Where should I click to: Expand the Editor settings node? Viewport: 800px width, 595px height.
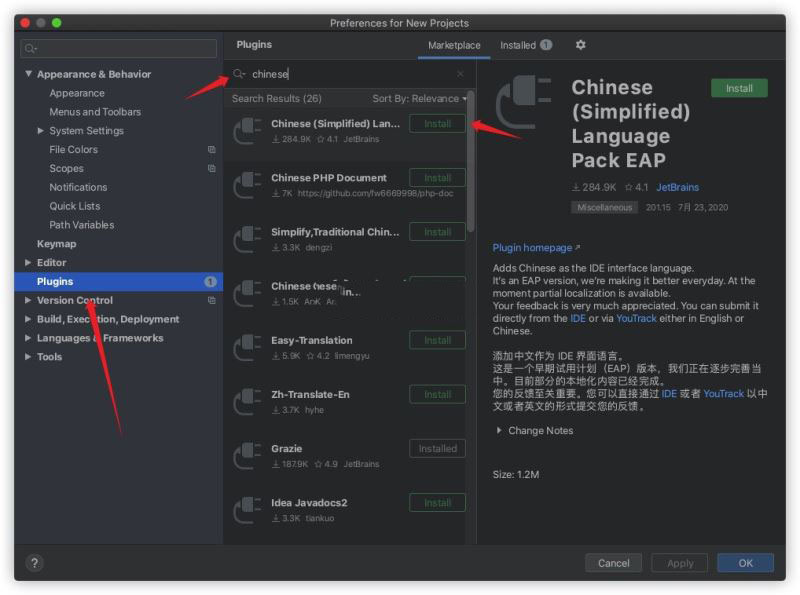(x=28, y=262)
